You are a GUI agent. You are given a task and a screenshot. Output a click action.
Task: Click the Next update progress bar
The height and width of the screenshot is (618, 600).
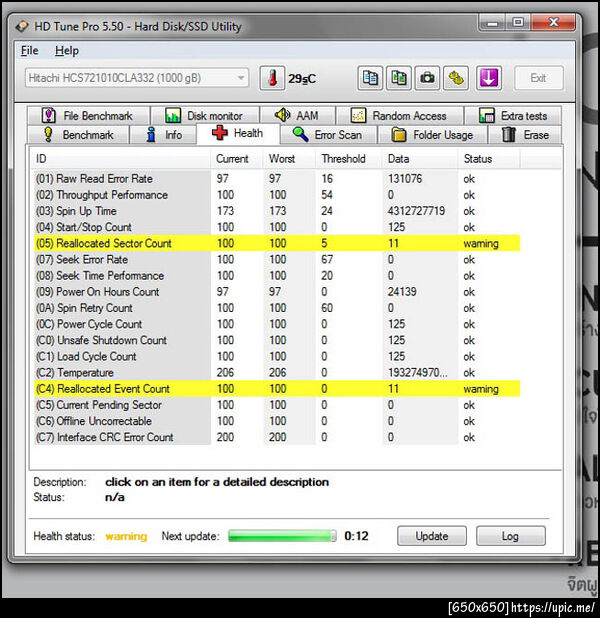pyautogui.click(x=282, y=536)
